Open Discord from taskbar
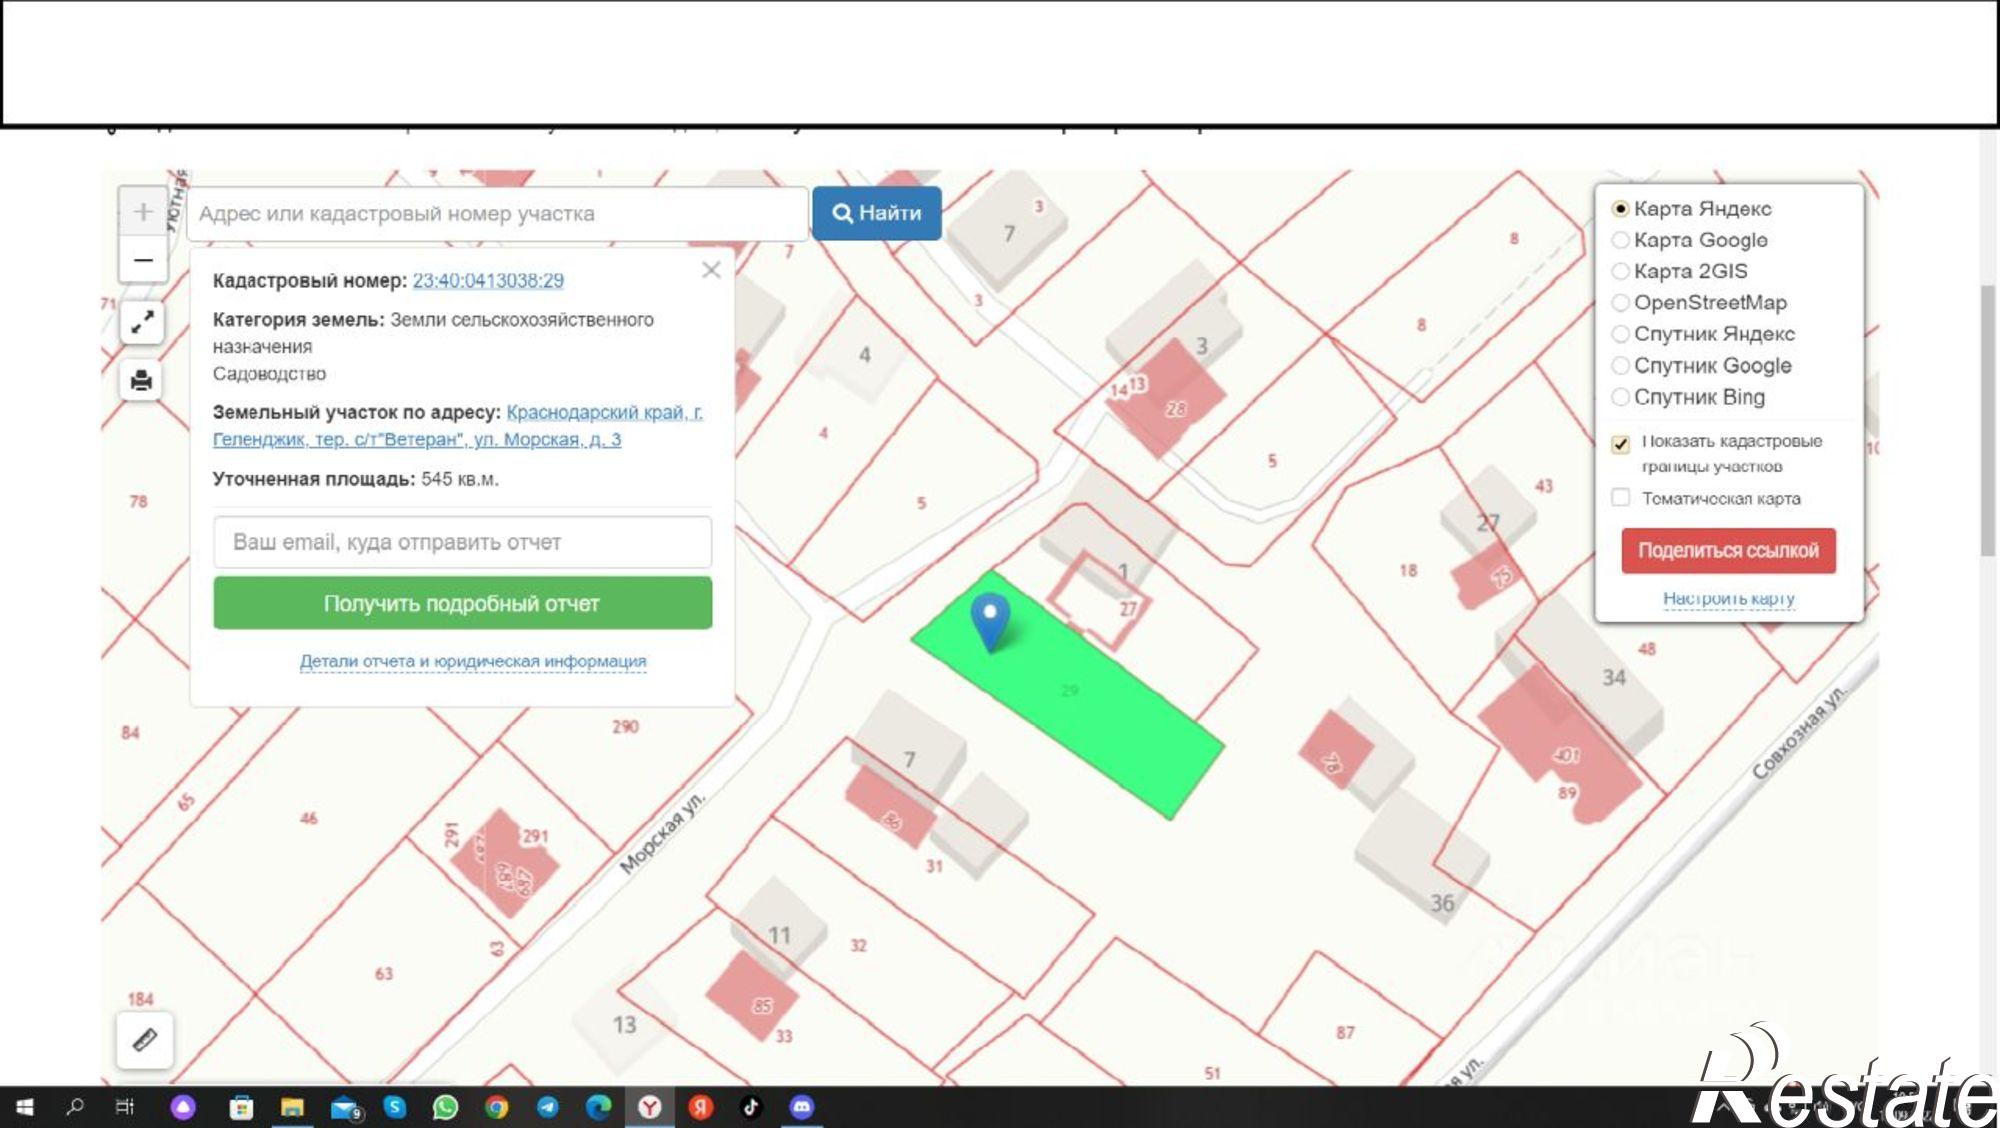The height and width of the screenshot is (1128, 2000). pyautogui.click(x=802, y=1107)
